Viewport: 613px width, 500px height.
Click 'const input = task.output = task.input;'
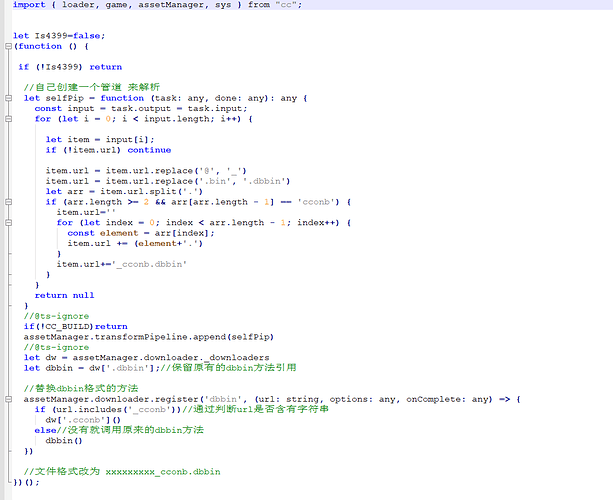pyautogui.click(x=141, y=108)
